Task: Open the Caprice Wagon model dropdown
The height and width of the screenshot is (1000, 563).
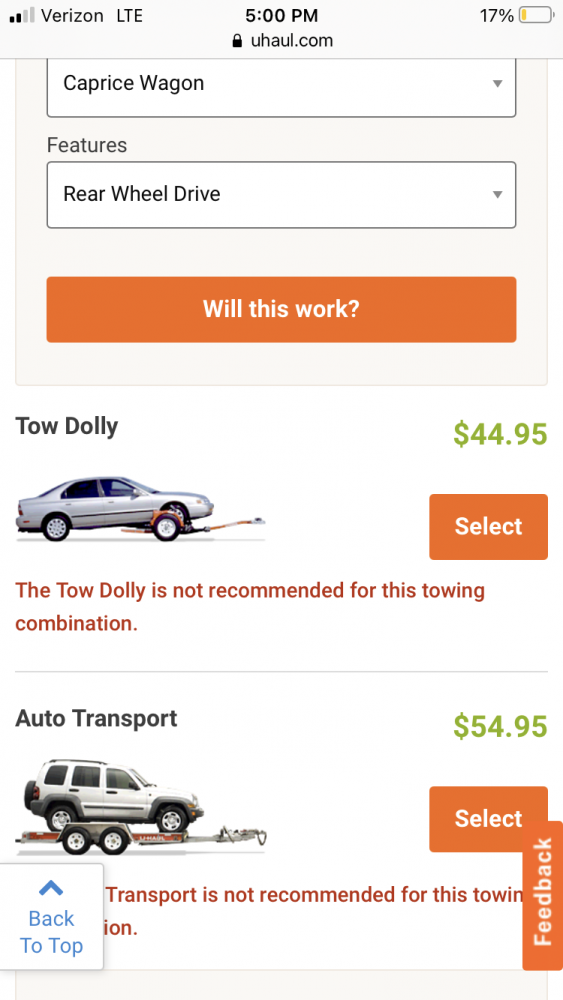Action: click(x=281, y=84)
